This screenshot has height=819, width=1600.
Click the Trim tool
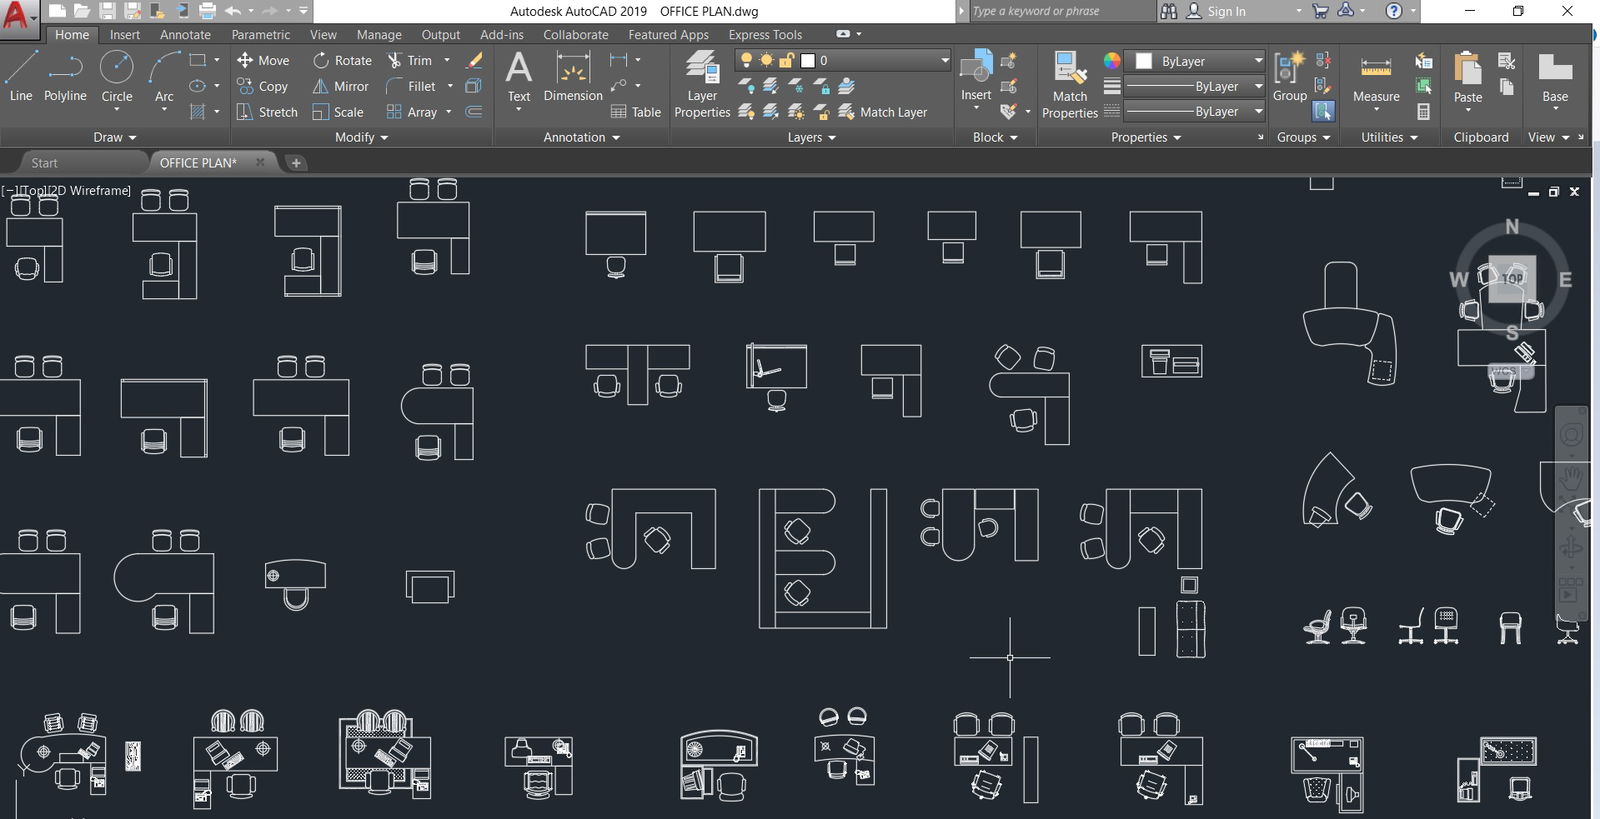[410, 60]
